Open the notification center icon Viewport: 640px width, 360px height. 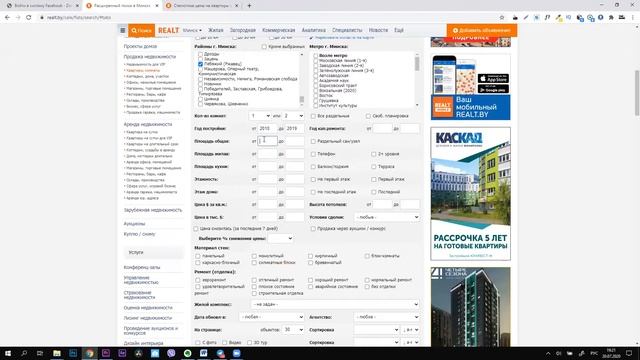click(629, 353)
